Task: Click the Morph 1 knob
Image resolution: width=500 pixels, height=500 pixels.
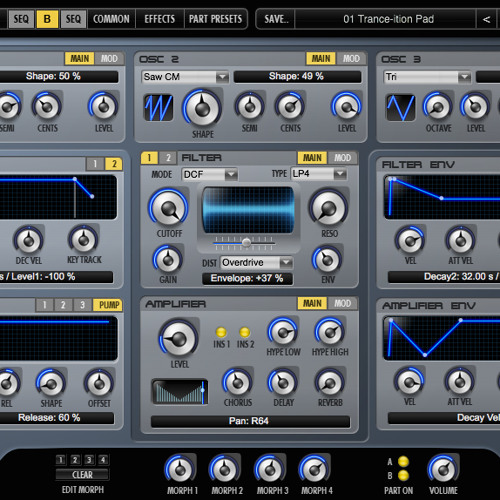Action: [x=180, y=469]
